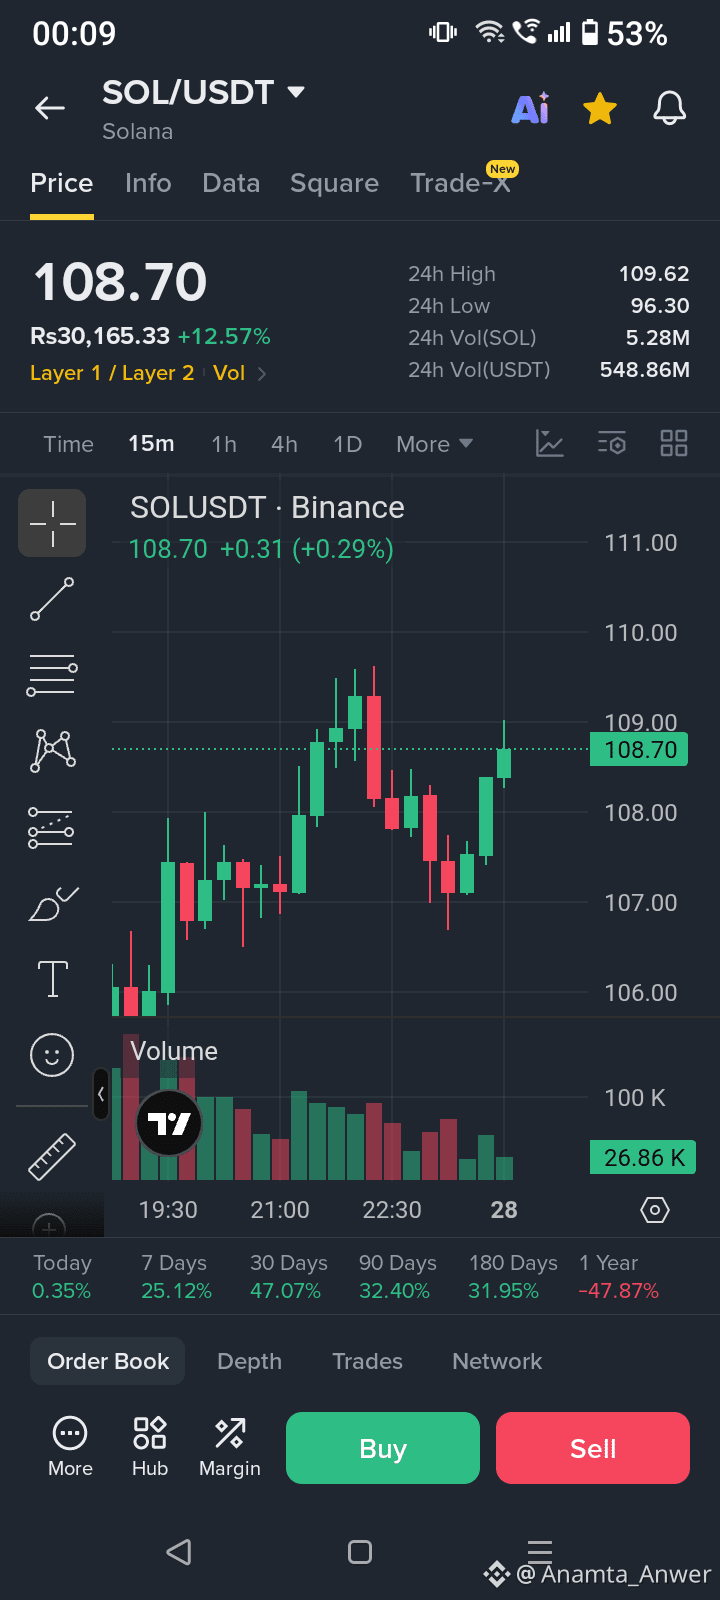Click the Volume indicator label
Image resolution: width=720 pixels, height=1600 pixels.
coord(174,1051)
